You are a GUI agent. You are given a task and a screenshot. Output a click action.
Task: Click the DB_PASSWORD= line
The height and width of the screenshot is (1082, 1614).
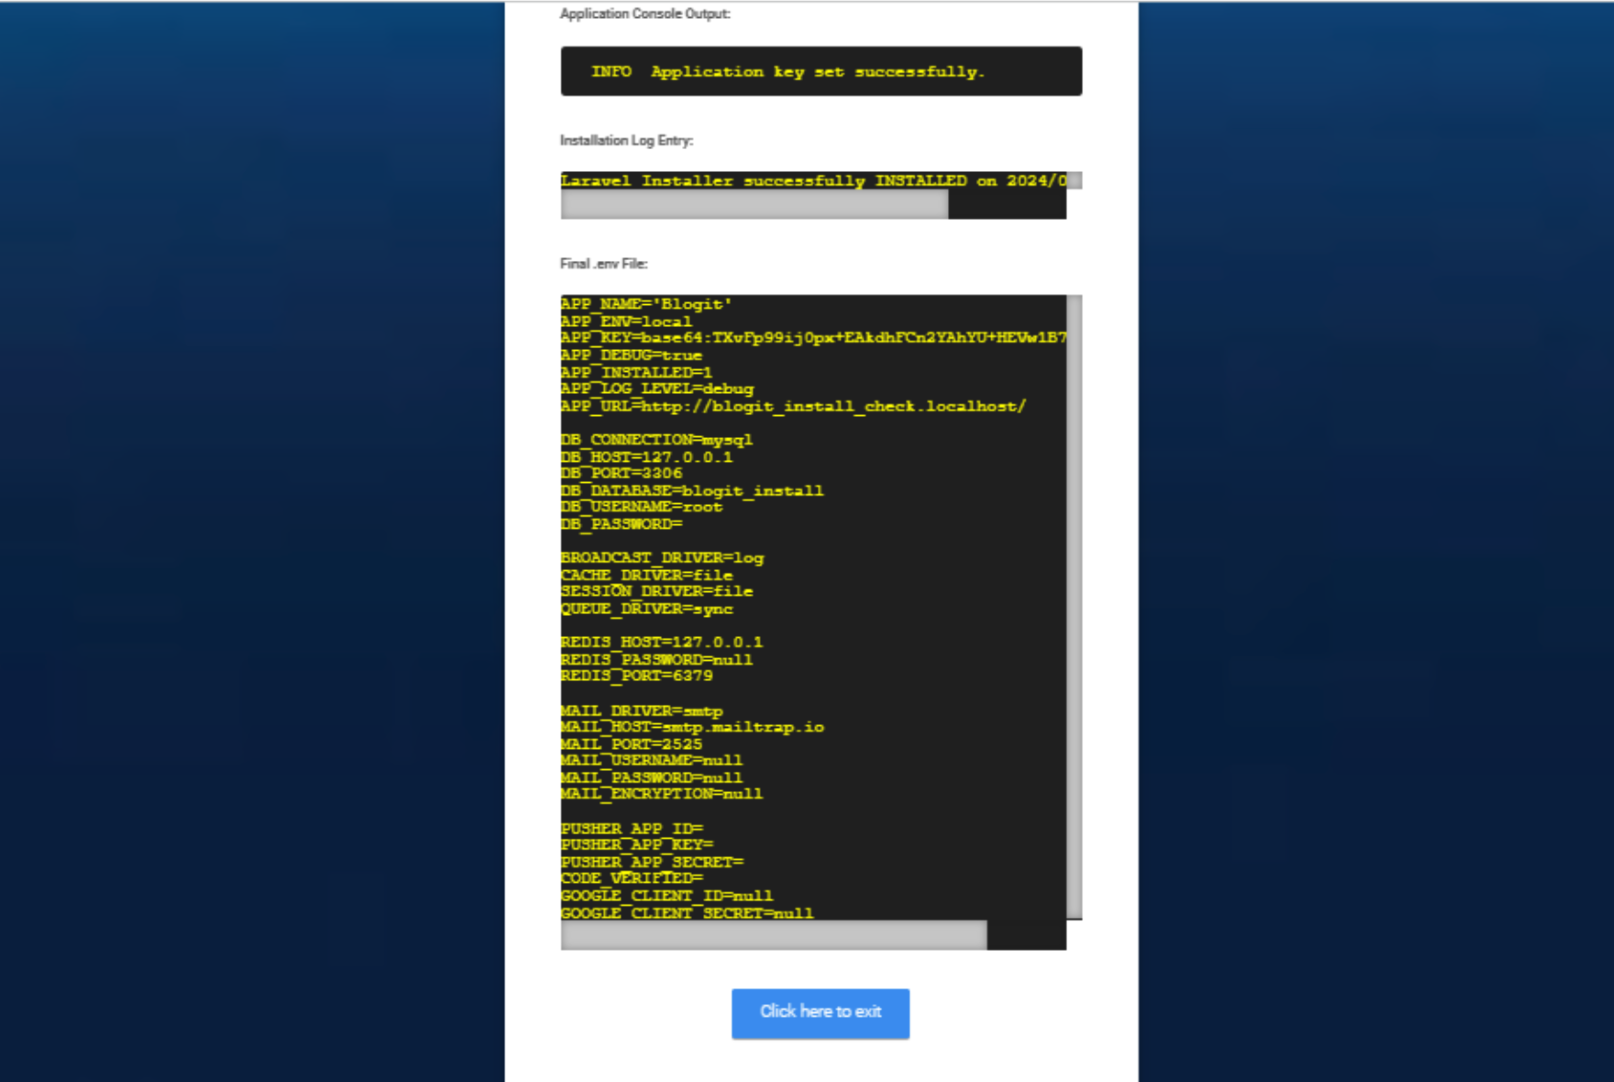621,524
